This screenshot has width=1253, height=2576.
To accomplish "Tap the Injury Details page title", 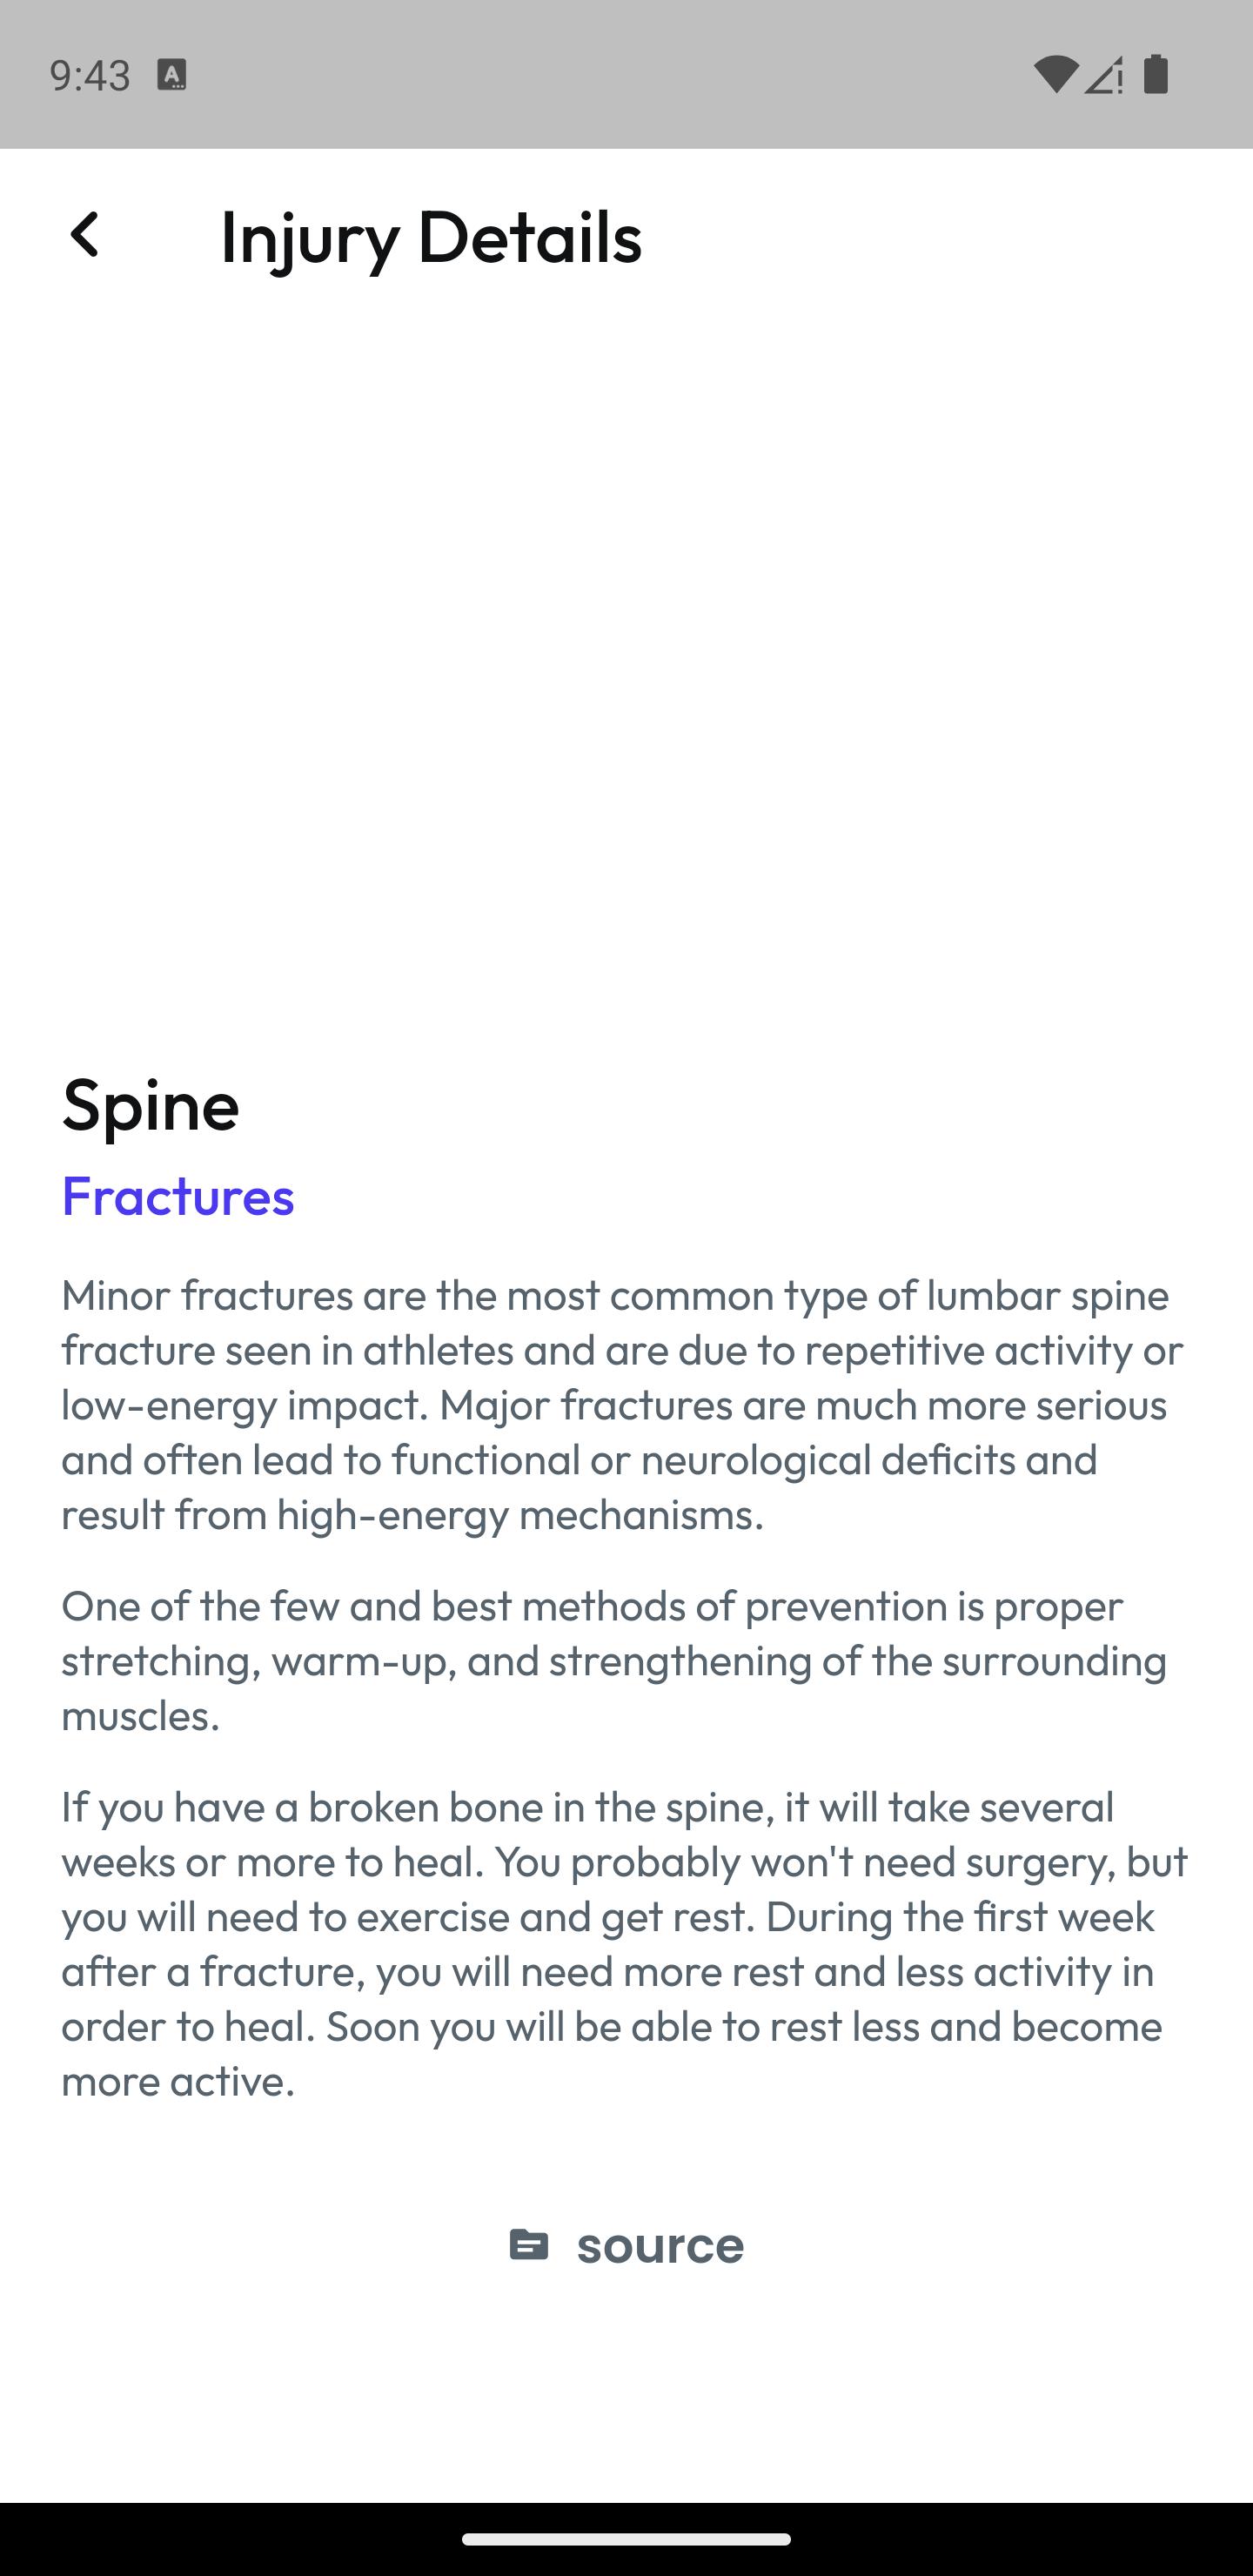I will 431,238.
